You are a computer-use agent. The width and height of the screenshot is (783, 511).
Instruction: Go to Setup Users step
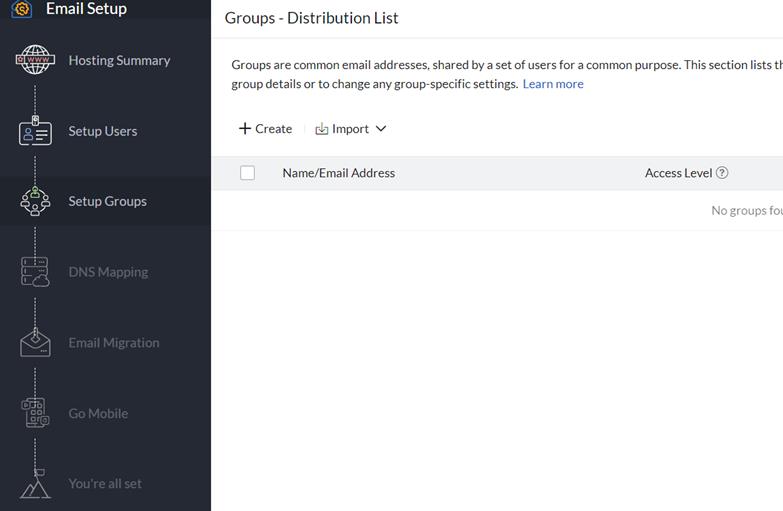(x=103, y=131)
